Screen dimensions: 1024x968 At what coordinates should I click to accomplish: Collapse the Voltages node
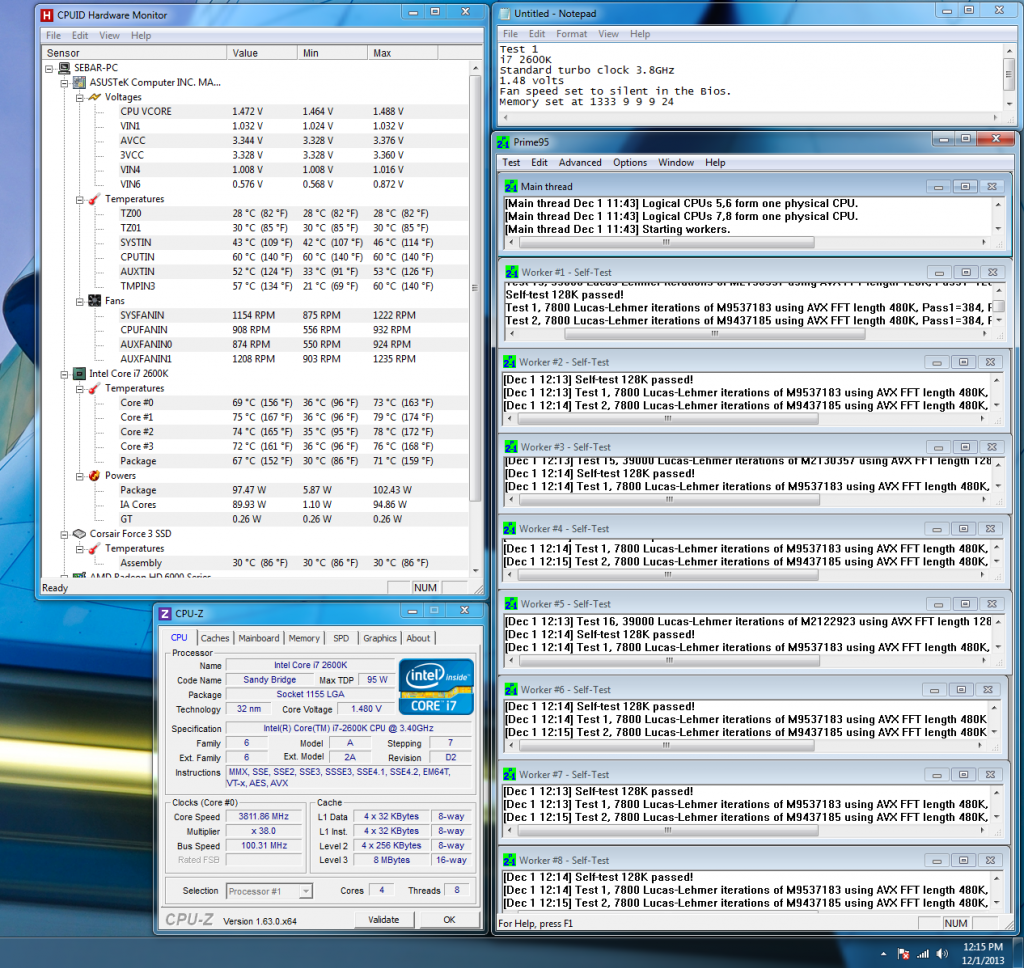[x=79, y=97]
